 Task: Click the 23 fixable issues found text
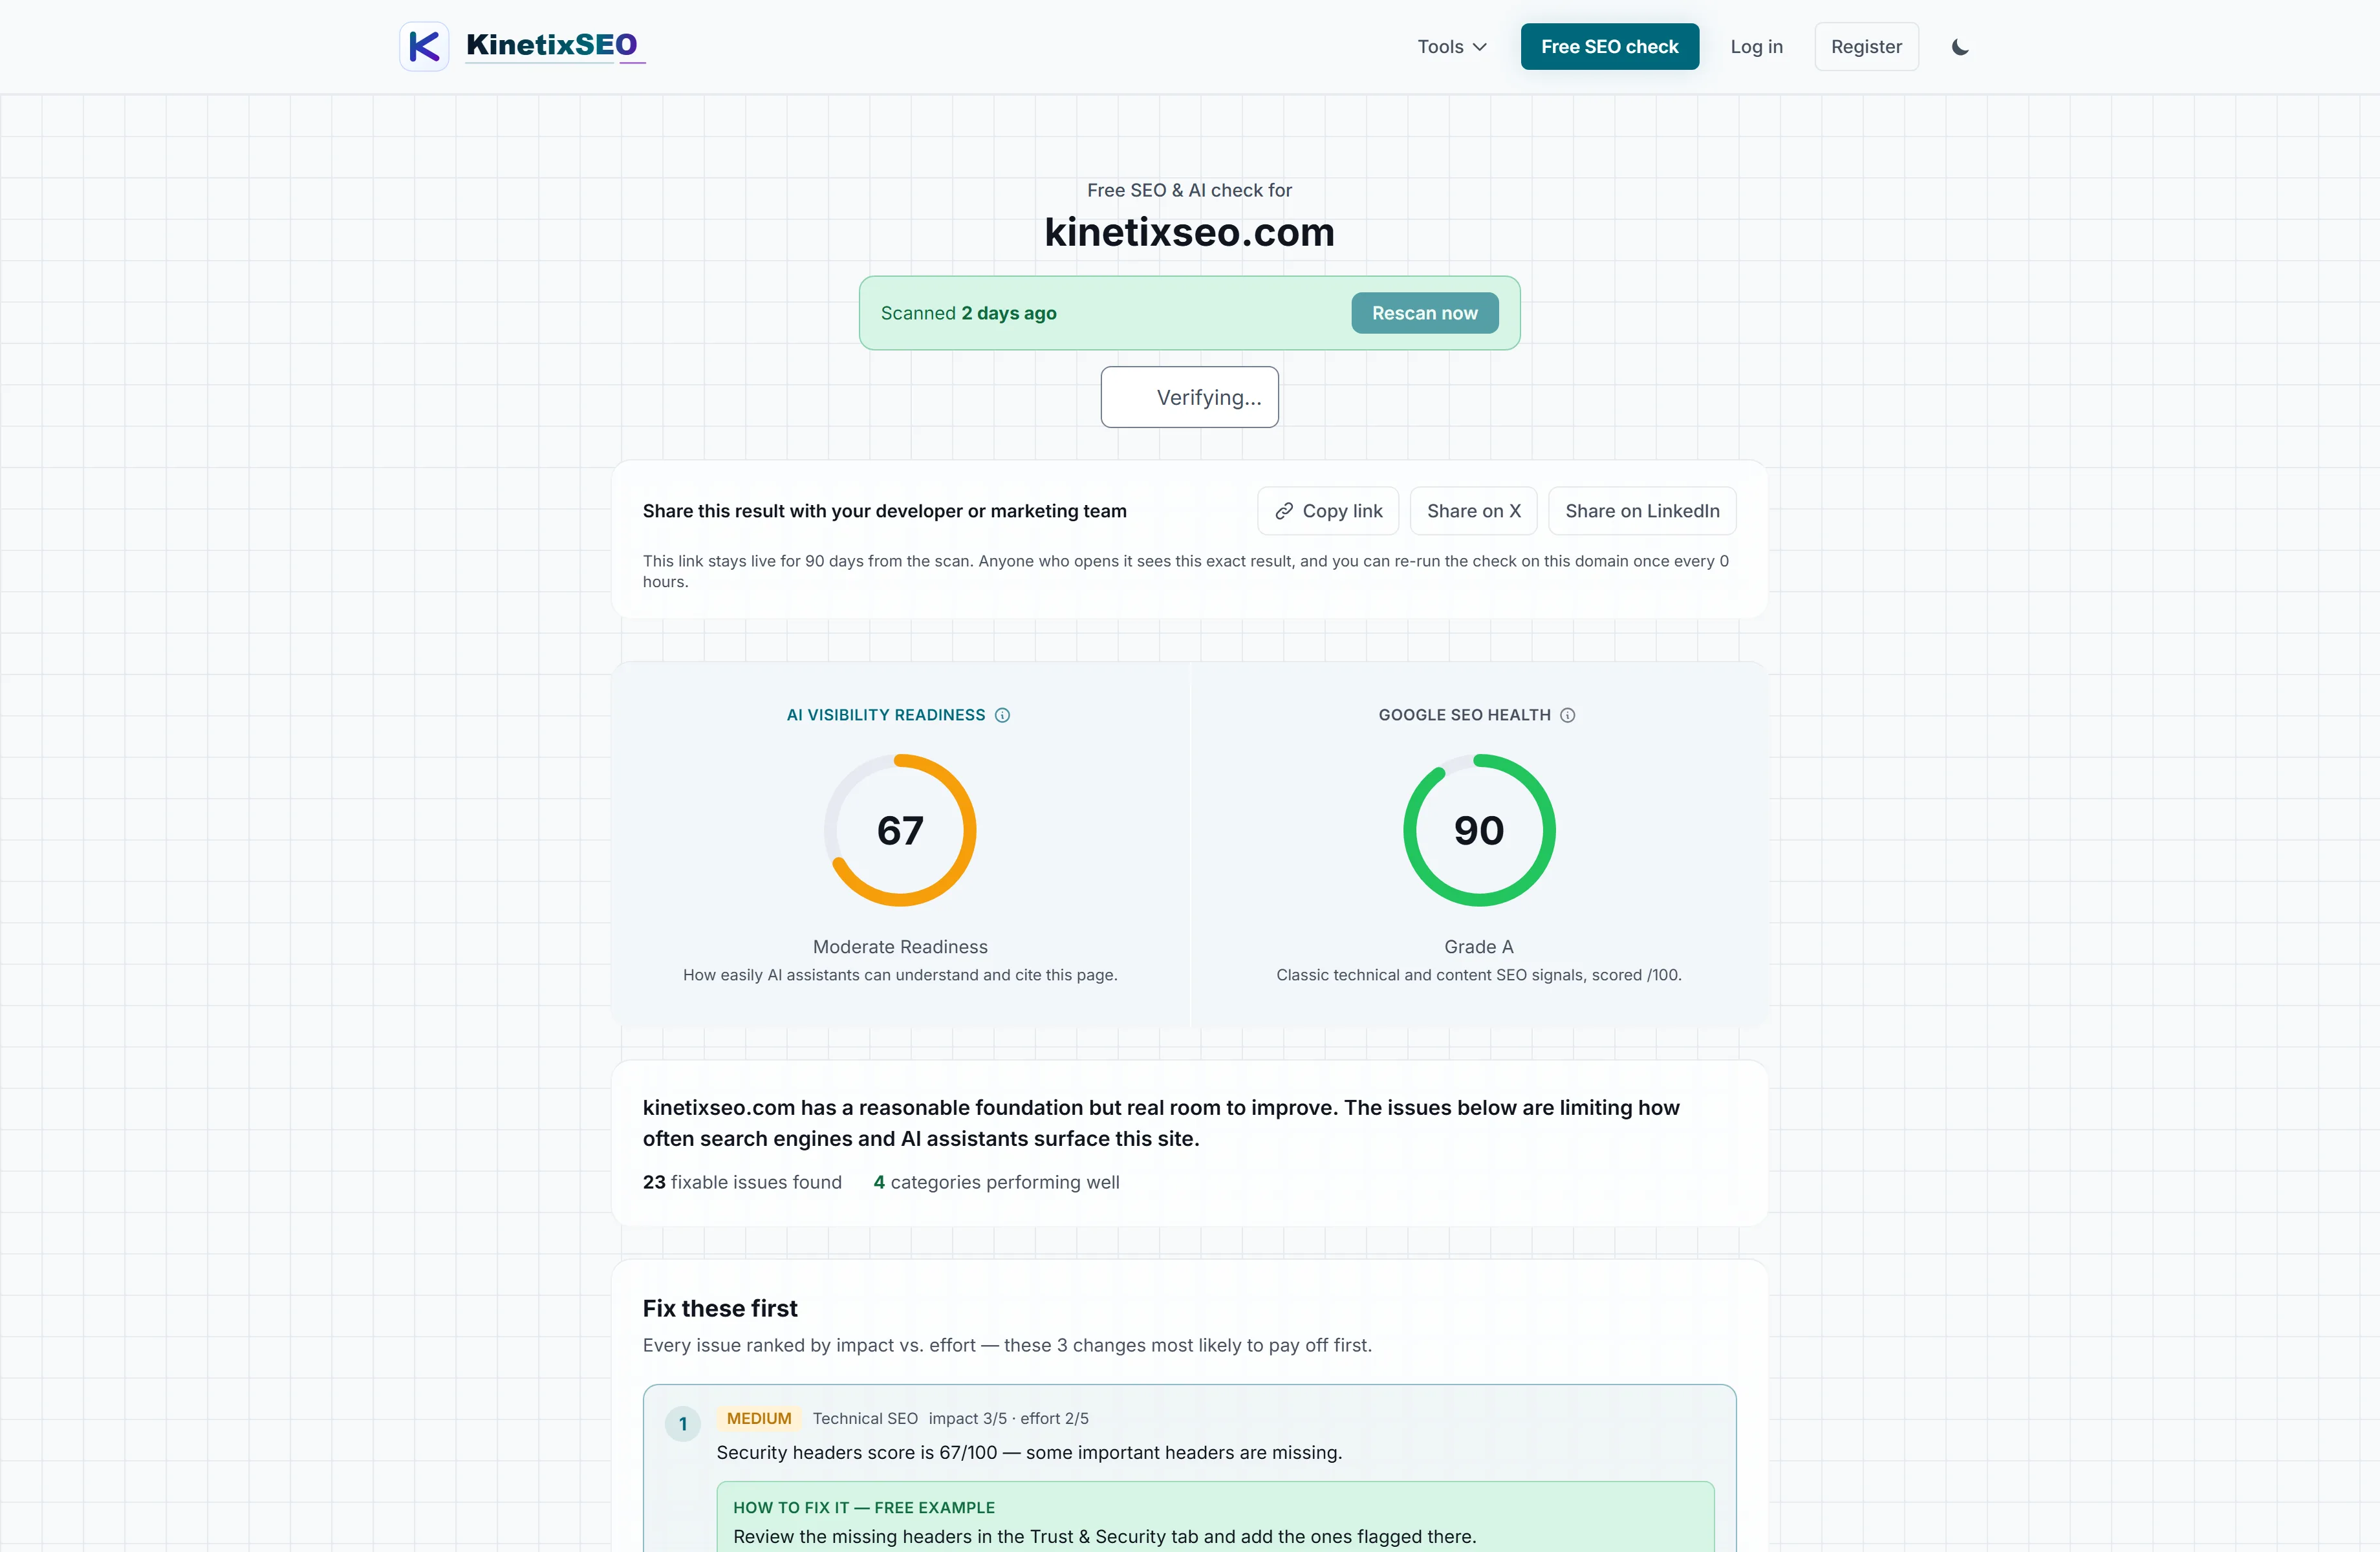tap(742, 1182)
